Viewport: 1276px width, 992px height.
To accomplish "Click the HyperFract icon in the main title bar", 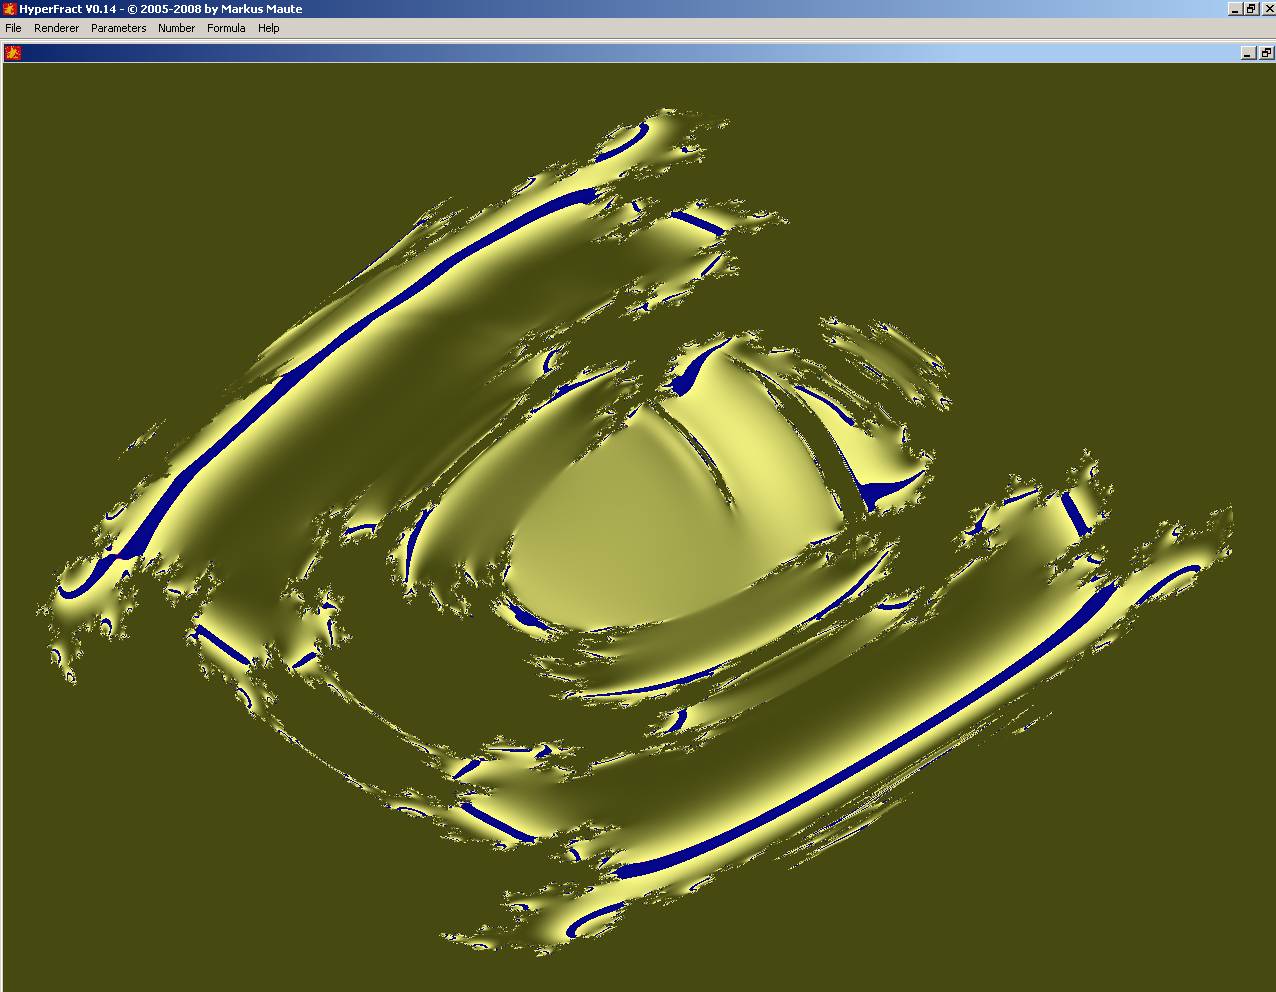I will [9, 9].
